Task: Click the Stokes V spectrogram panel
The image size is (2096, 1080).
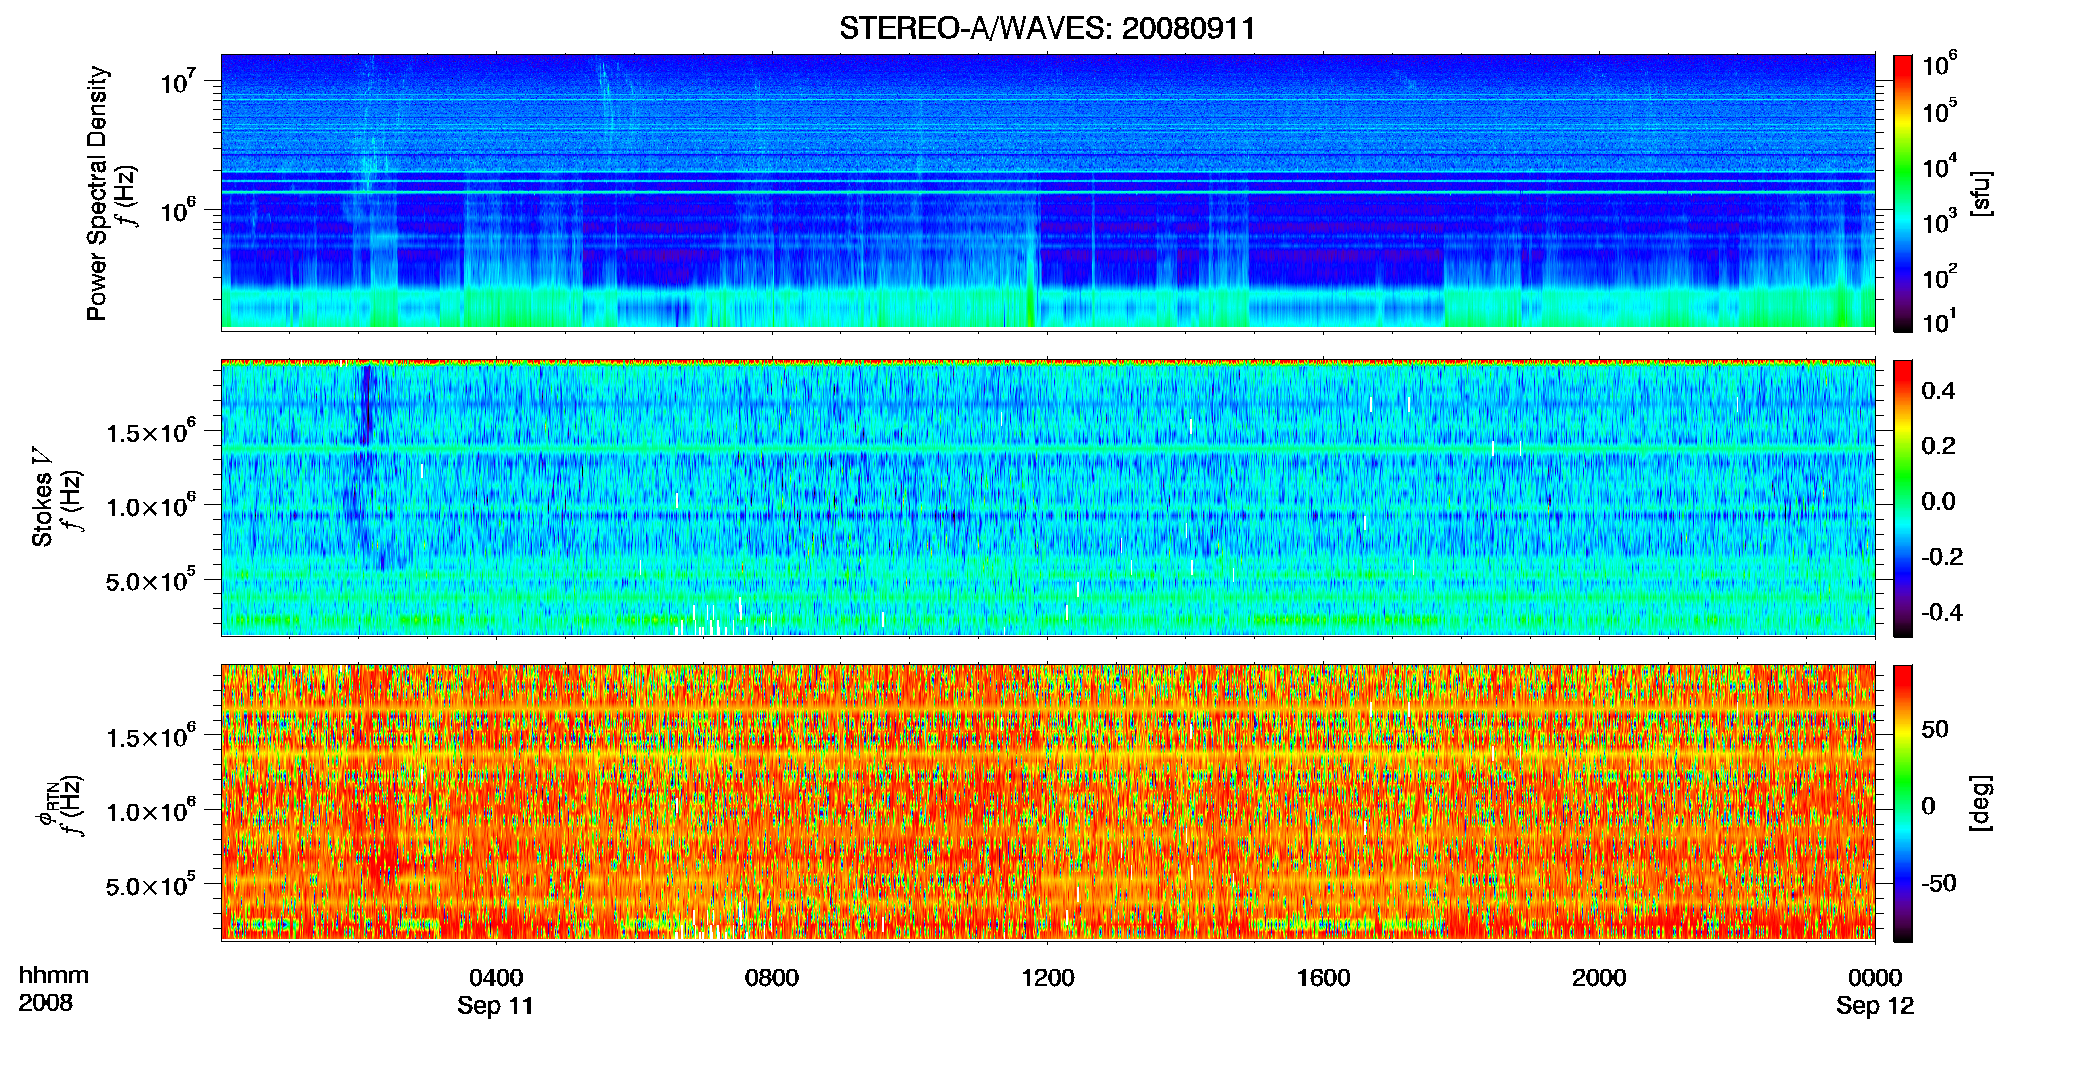Action: click(1048, 498)
